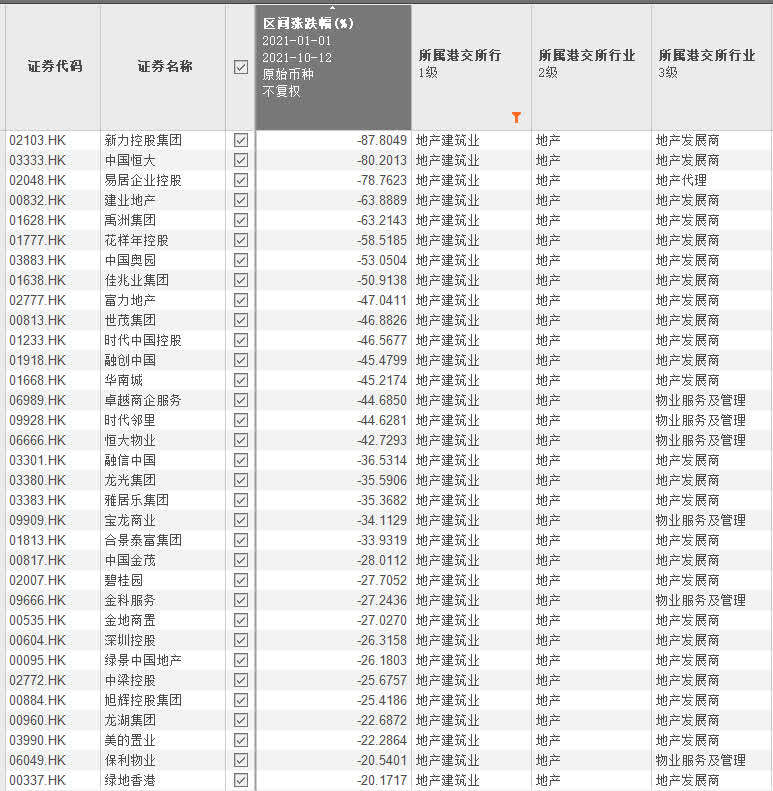Select the value -87.8049
The image size is (773, 791).
381,140
